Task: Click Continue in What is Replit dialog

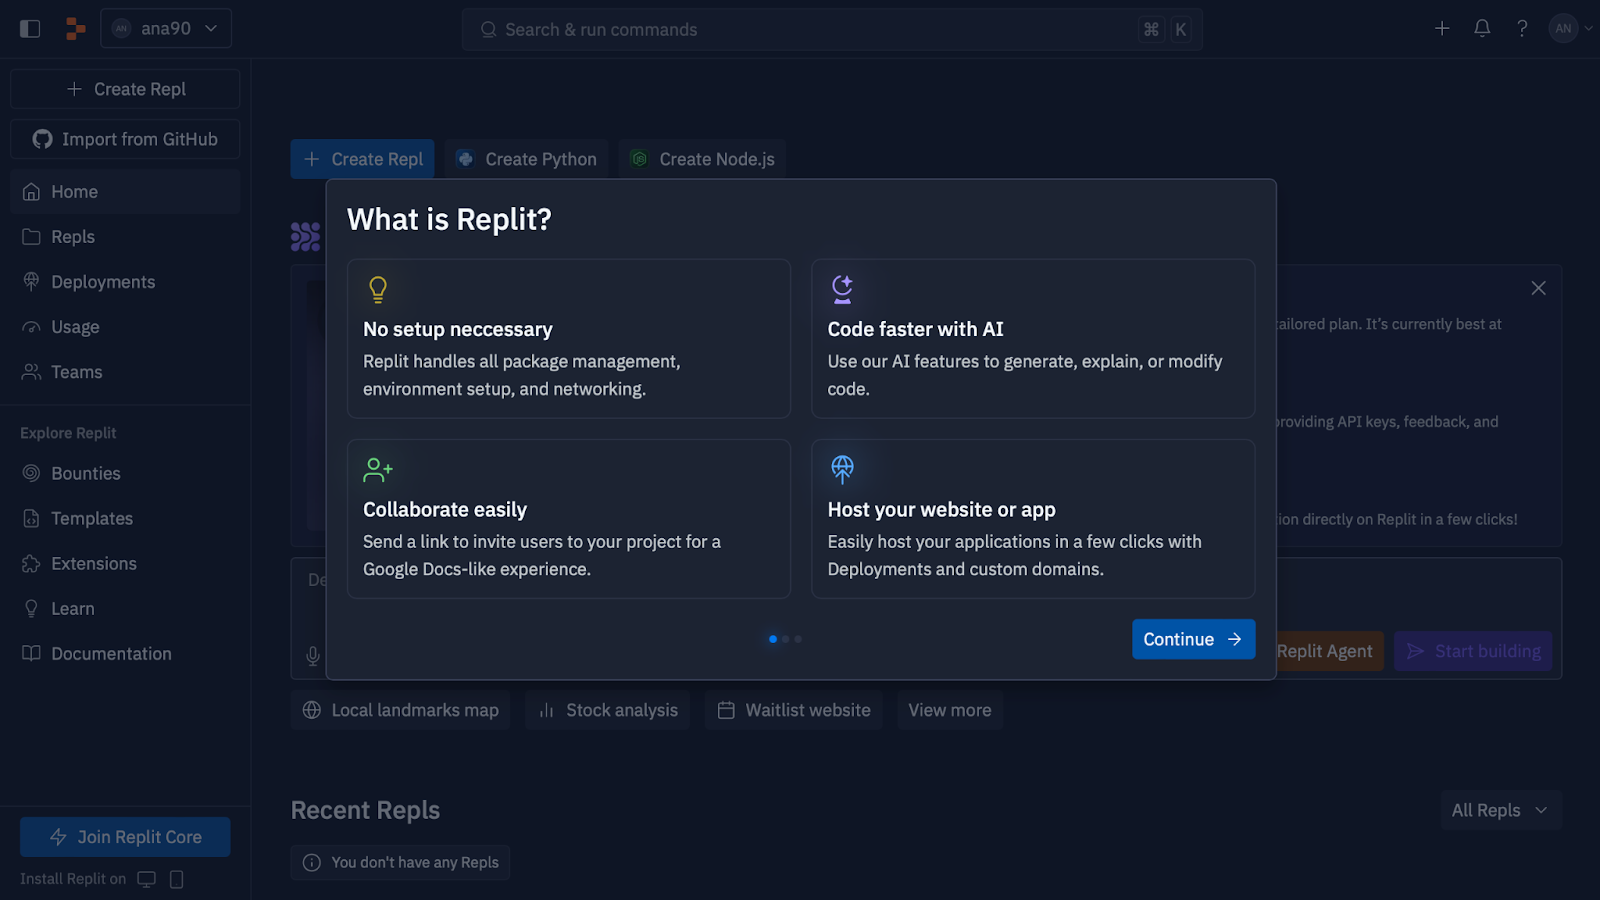Action: coord(1193,639)
